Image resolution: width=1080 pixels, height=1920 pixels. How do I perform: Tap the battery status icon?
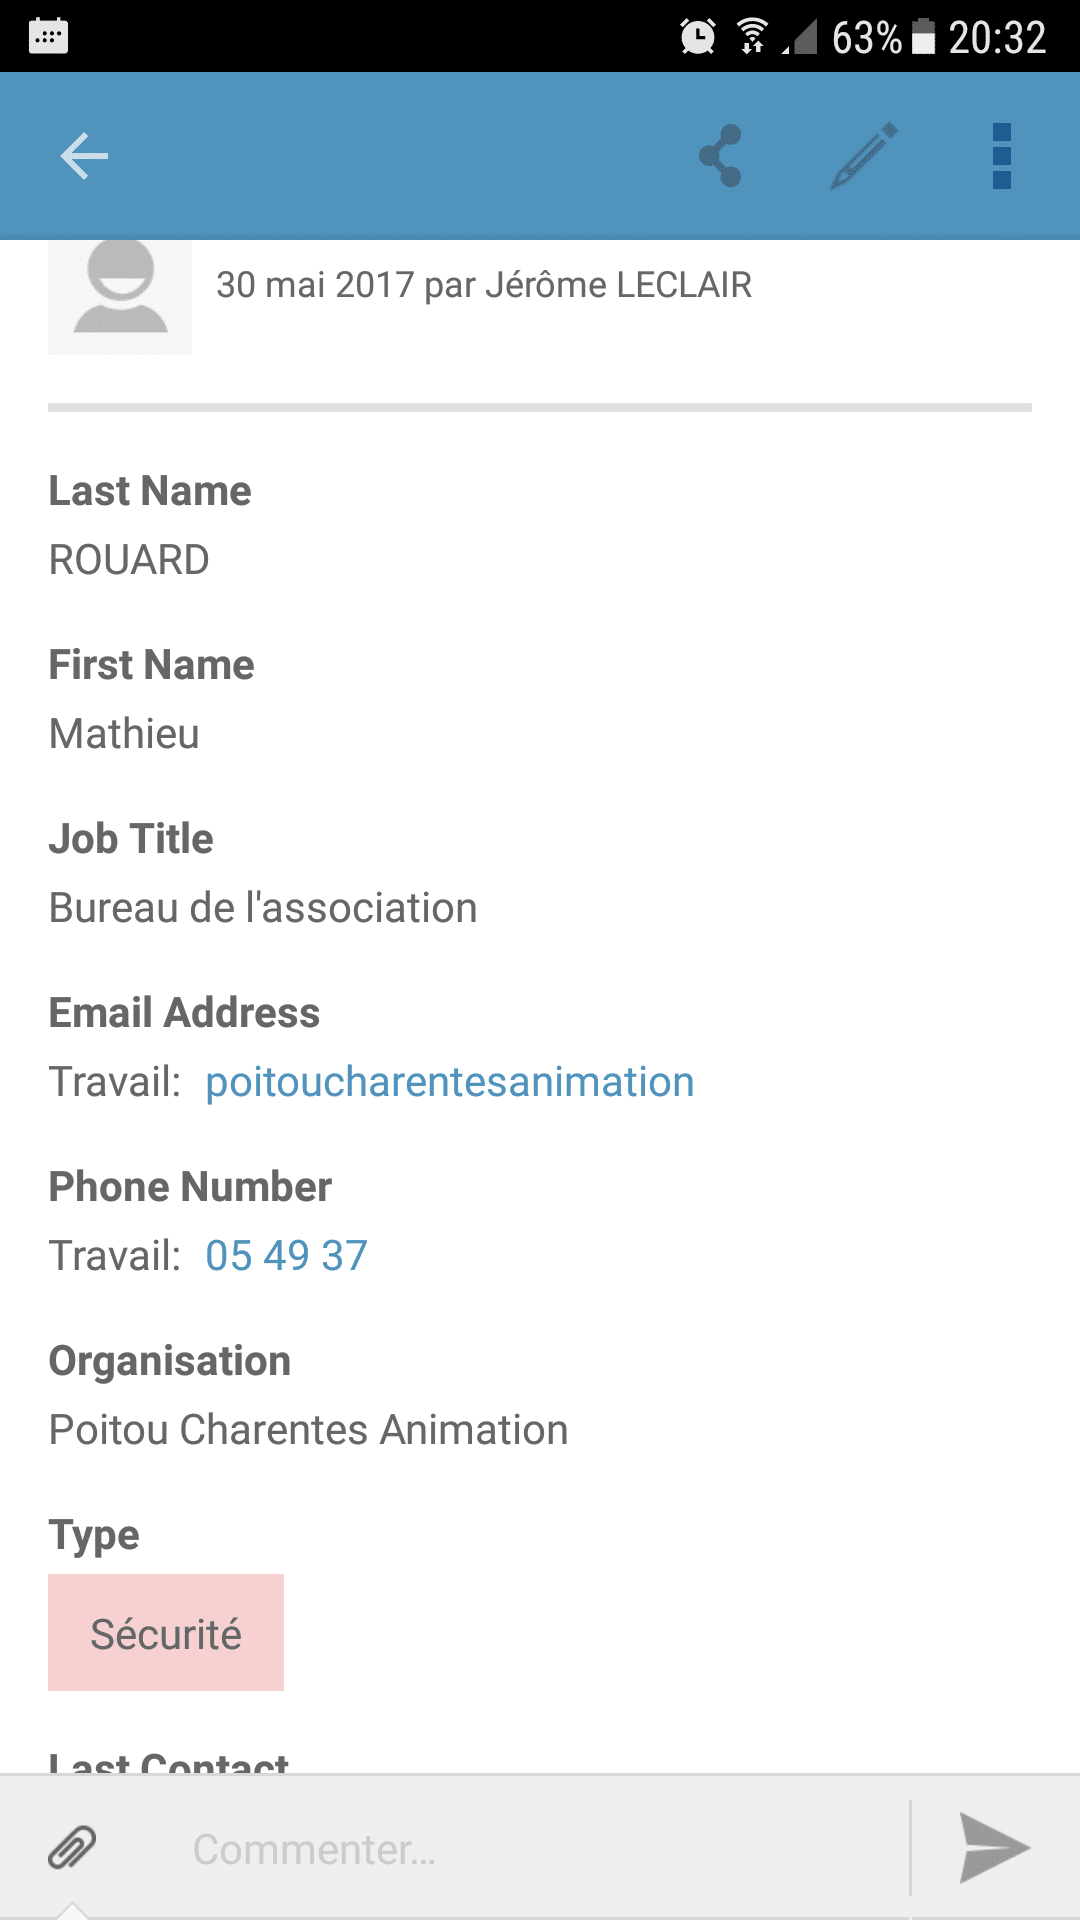923,37
